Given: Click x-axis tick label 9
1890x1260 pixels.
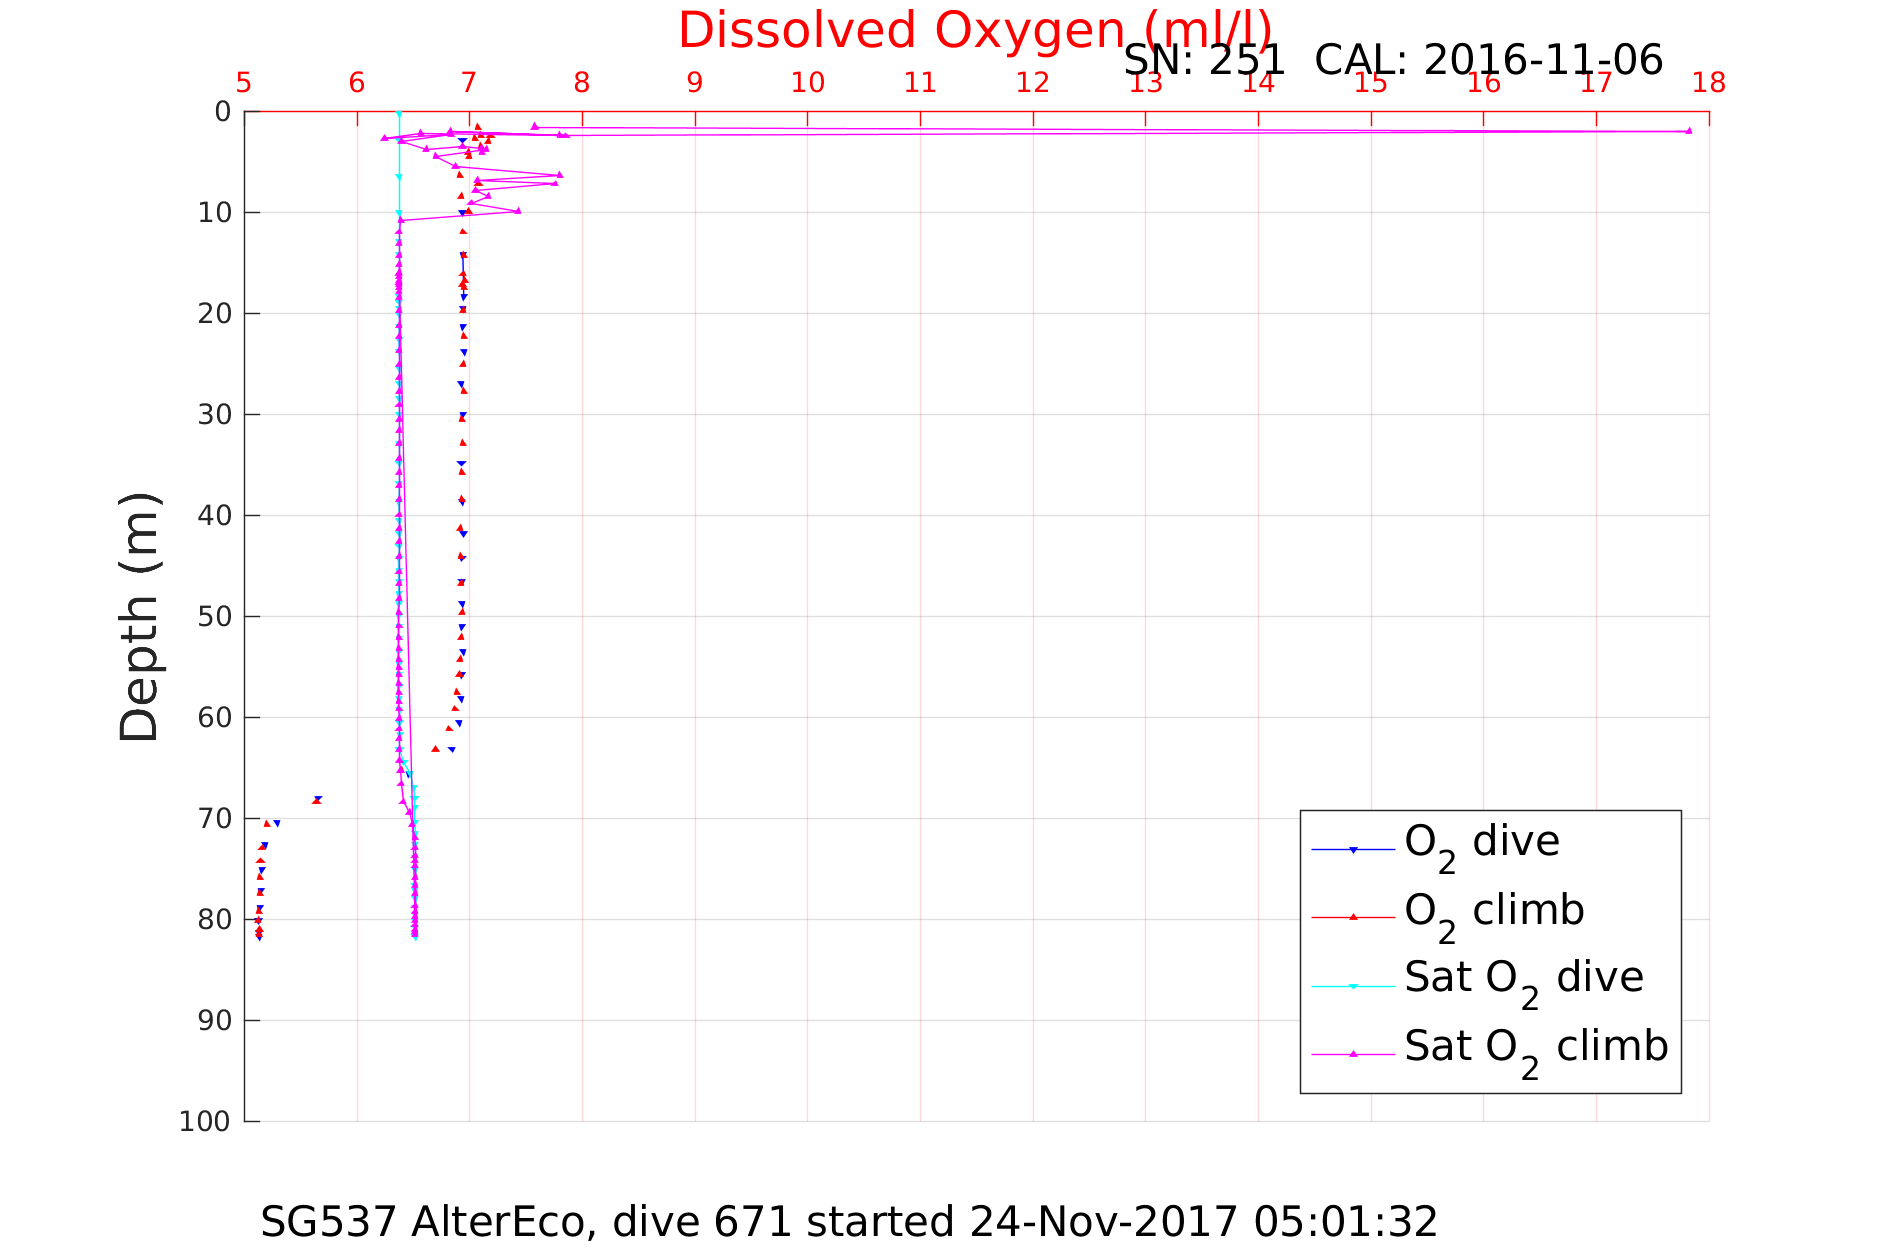Looking at the screenshot, I should coord(695,83).
